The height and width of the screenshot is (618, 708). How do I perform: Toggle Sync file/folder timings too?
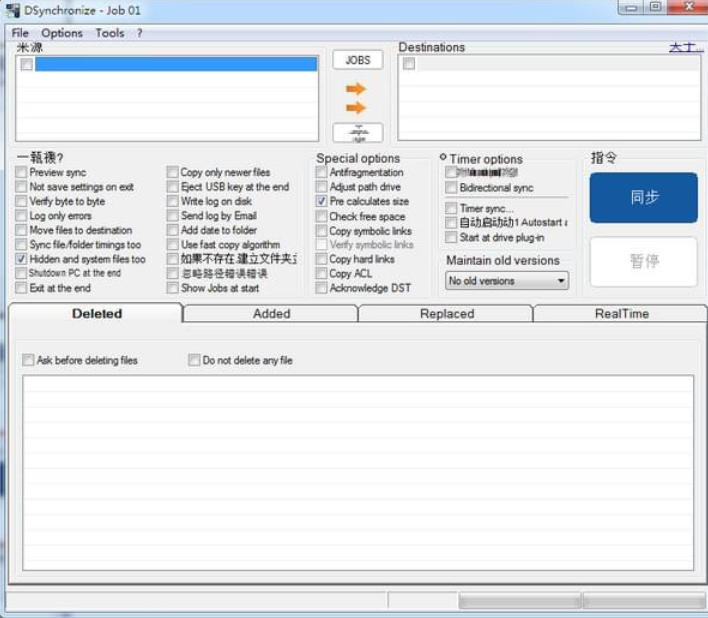pyautogui.click(x=21, y=244)
